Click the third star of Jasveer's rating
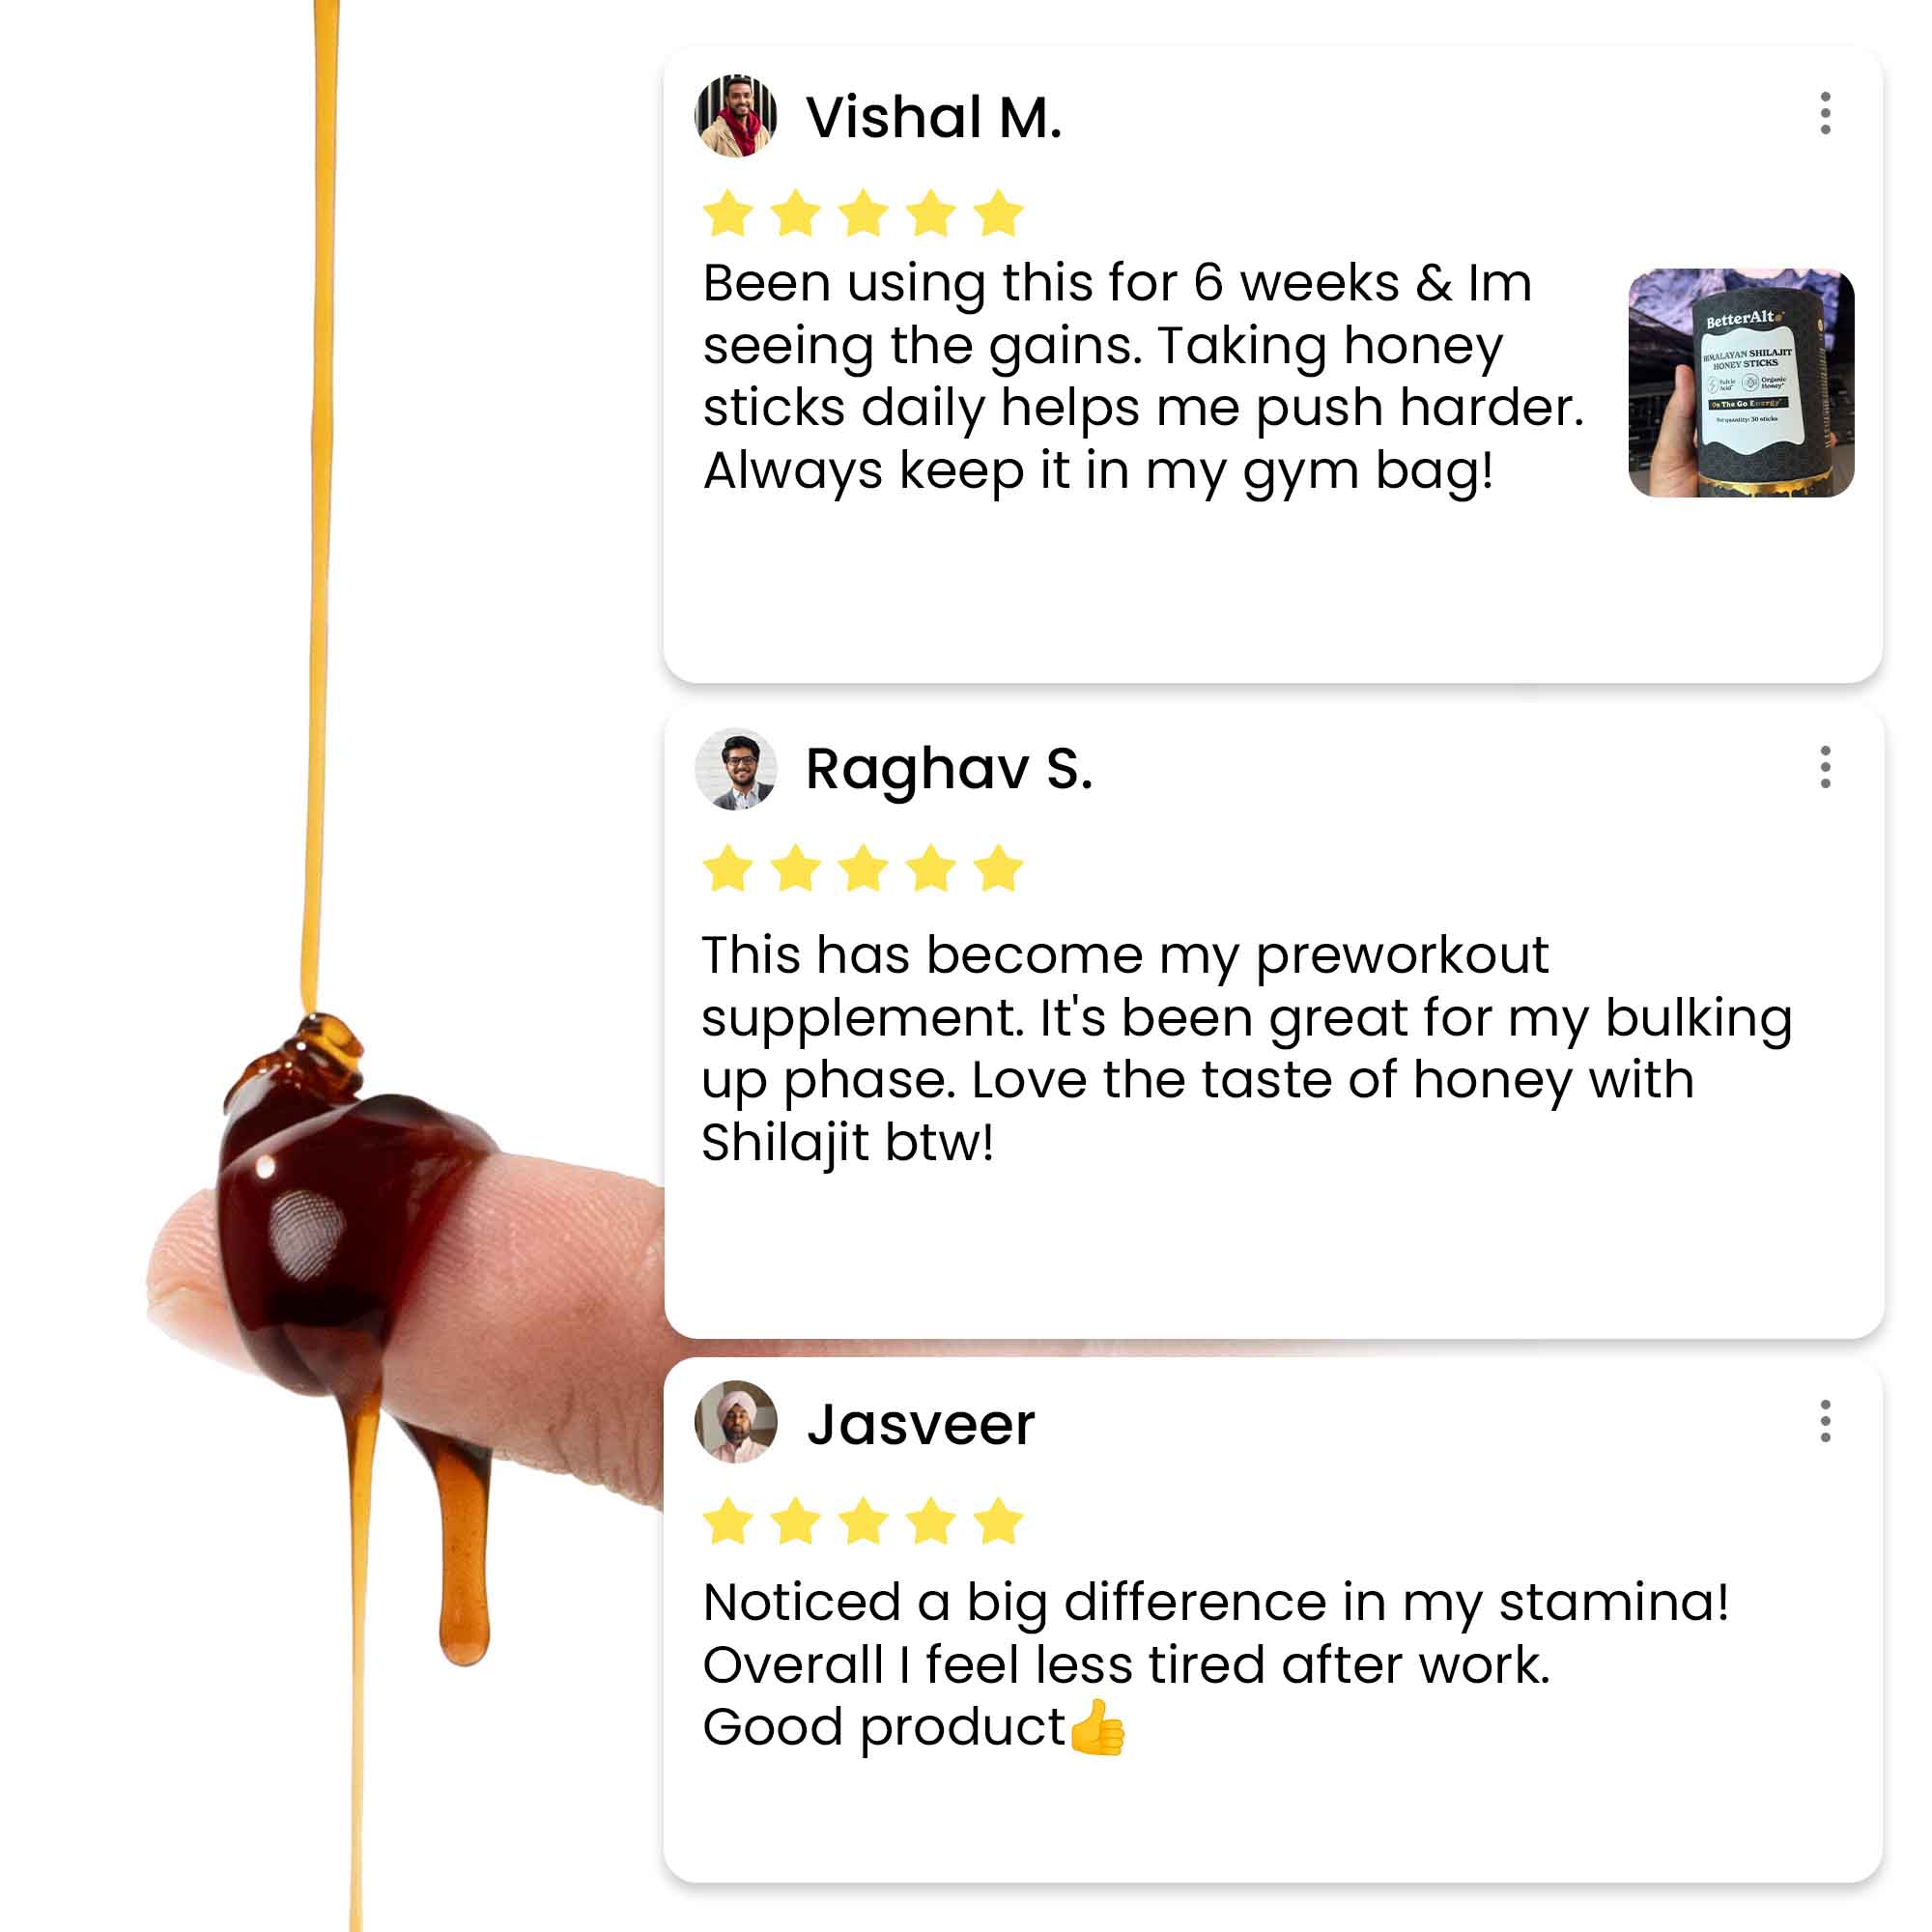This screenshot has width=1932, height=1932. 863,1522
